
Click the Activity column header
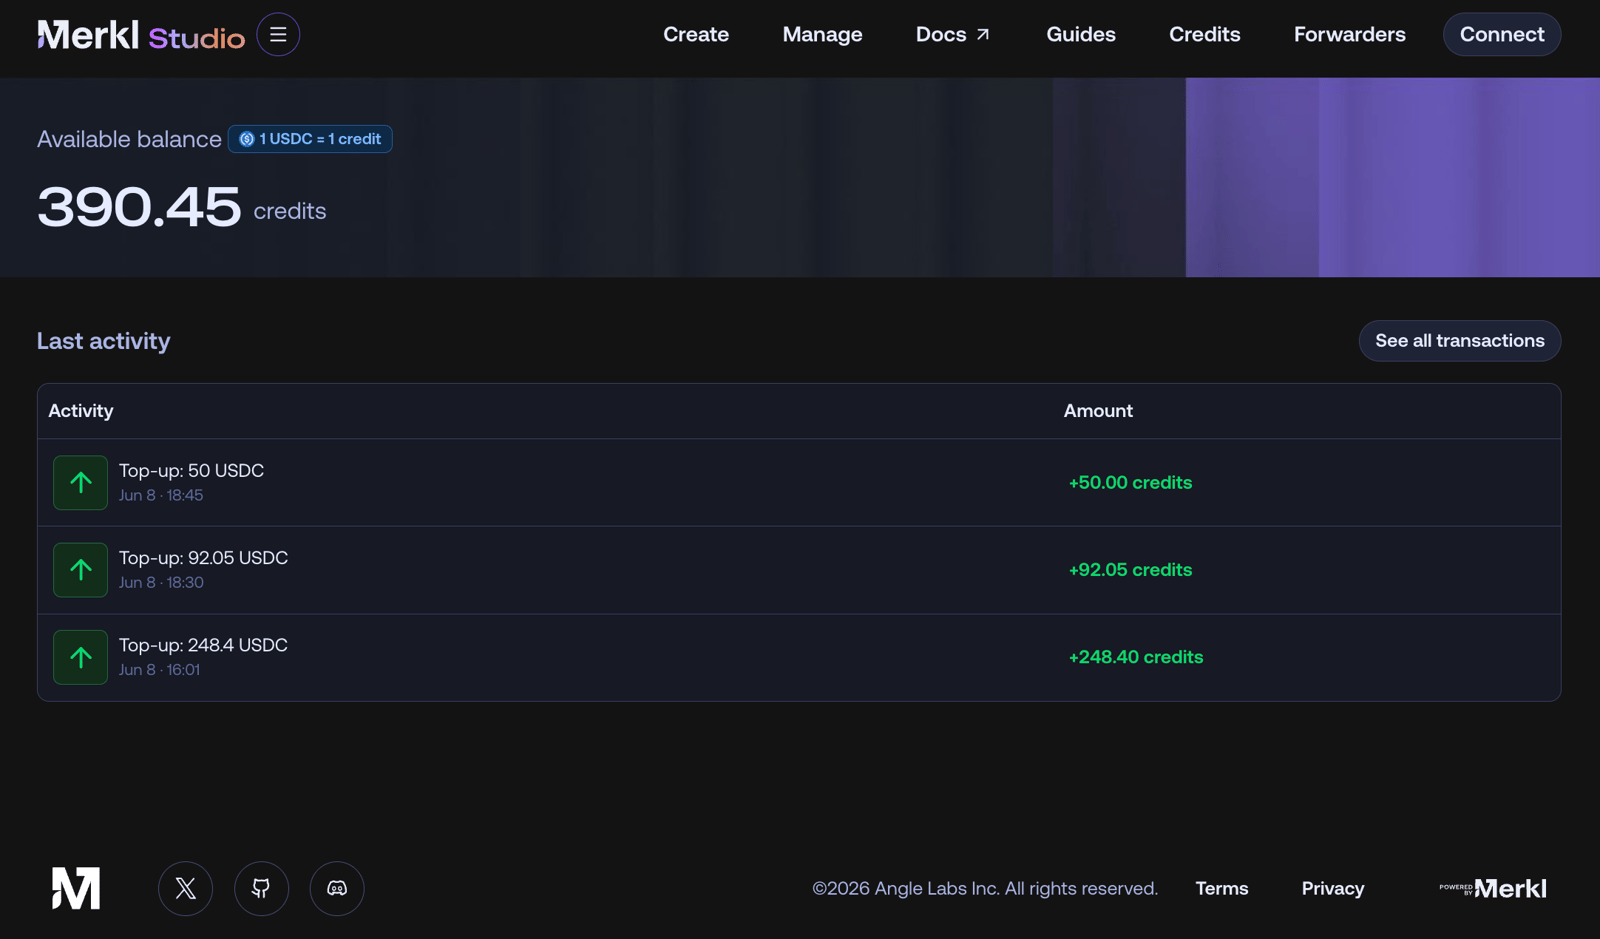coord(81,411)
